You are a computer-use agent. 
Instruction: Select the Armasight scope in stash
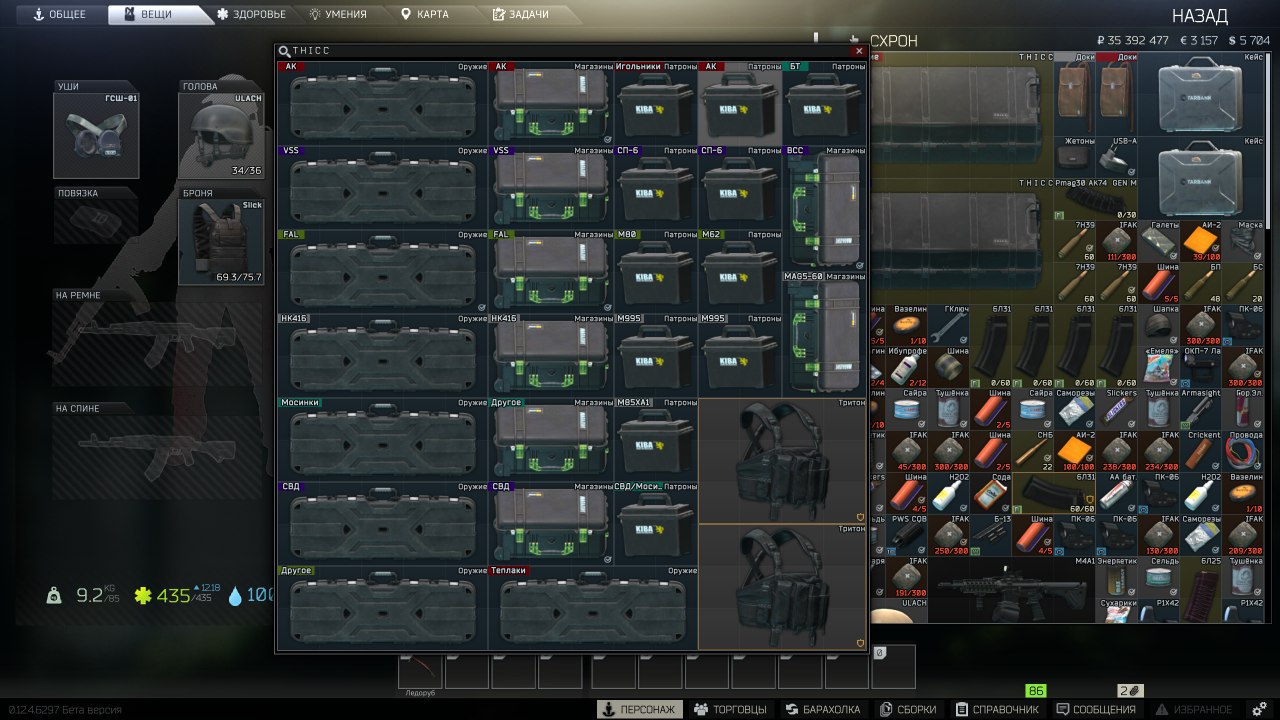pos(1201,410)
